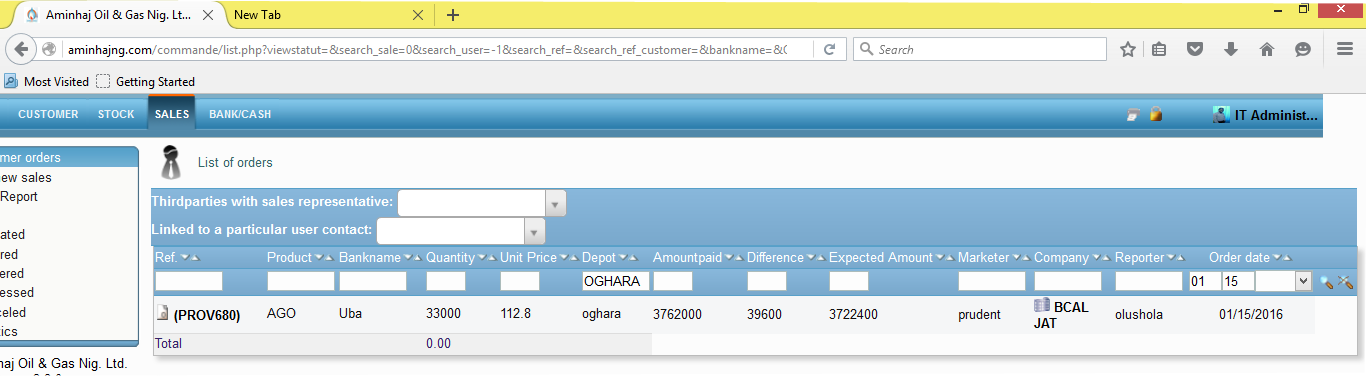The height and width of the screenshot is (376, 1366).
Task: Click the magnifier search icon in the filter row
Action: pyautogui.click(x=1326, y=282)
